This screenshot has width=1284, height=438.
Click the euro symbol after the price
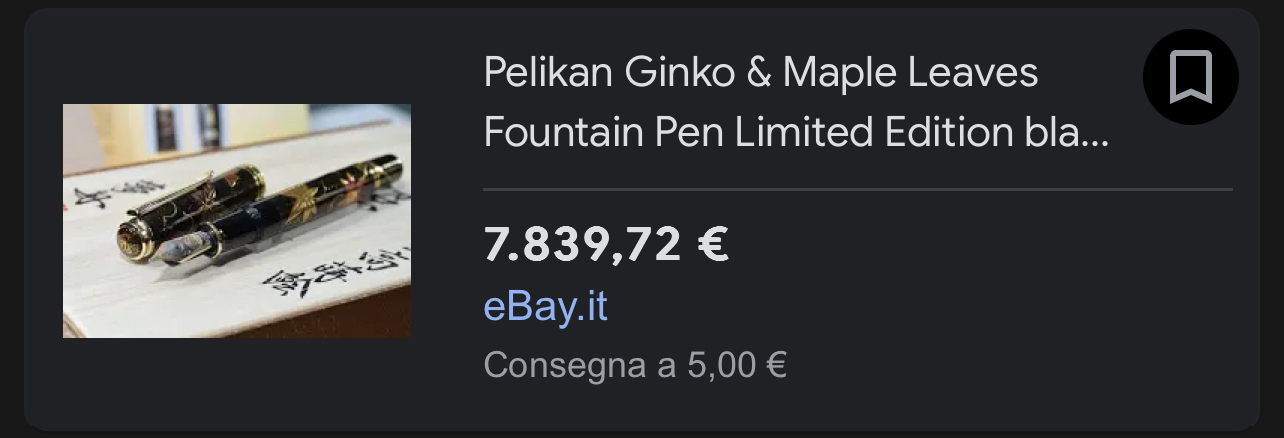711,244
